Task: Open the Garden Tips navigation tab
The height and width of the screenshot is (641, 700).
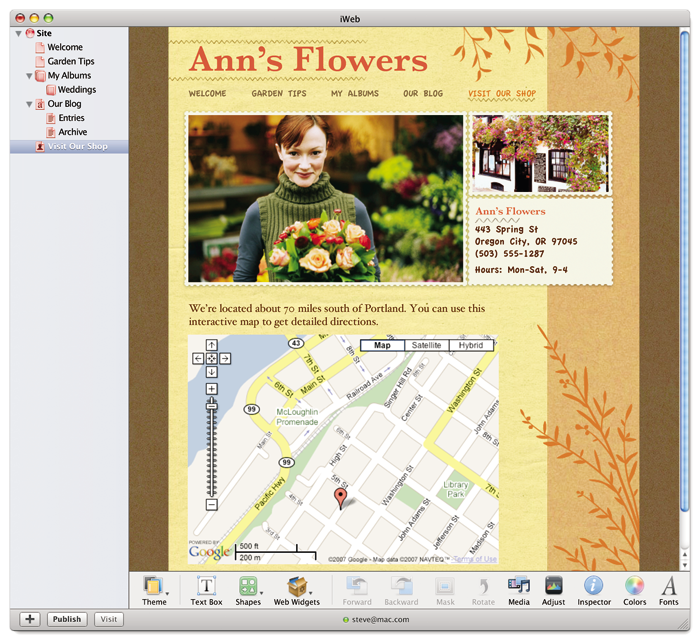Action: point(279,93)
